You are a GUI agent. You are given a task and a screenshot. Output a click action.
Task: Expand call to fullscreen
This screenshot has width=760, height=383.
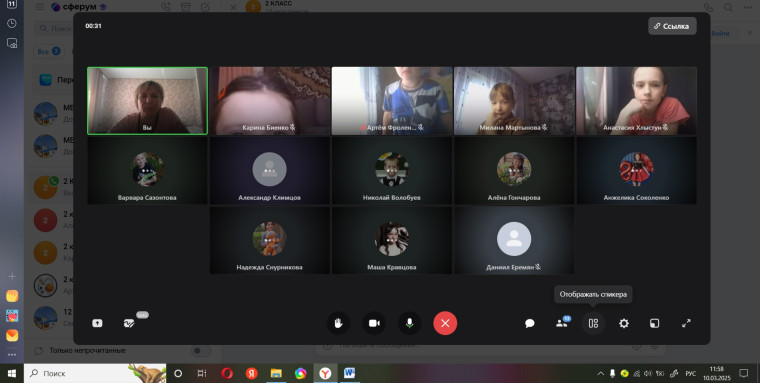686,323
